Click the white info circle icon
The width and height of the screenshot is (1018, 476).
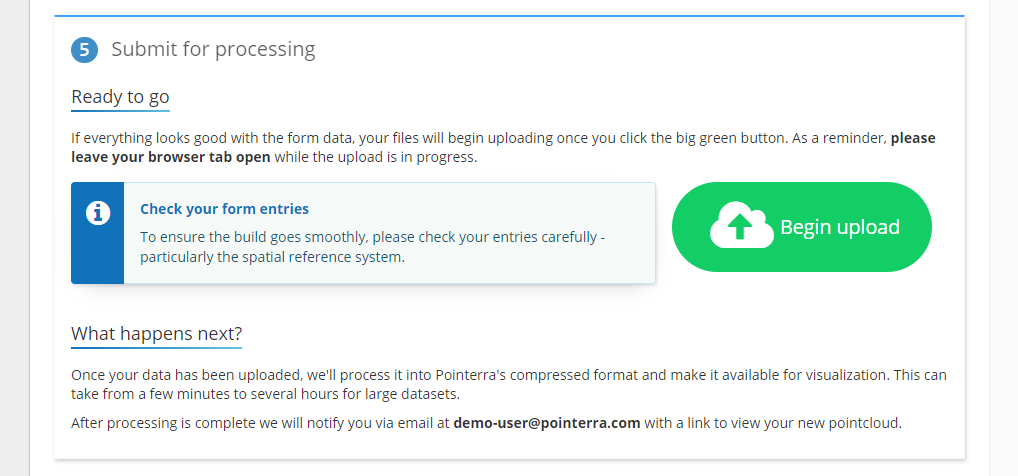tap(98, 213)
